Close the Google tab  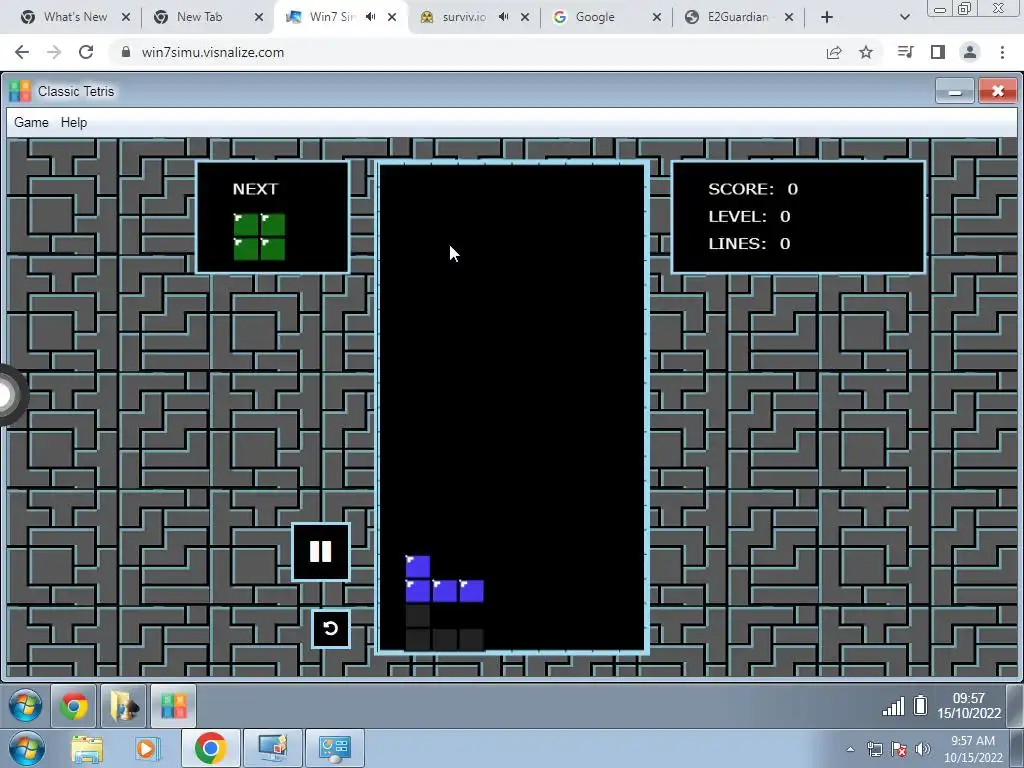[657, 17]
